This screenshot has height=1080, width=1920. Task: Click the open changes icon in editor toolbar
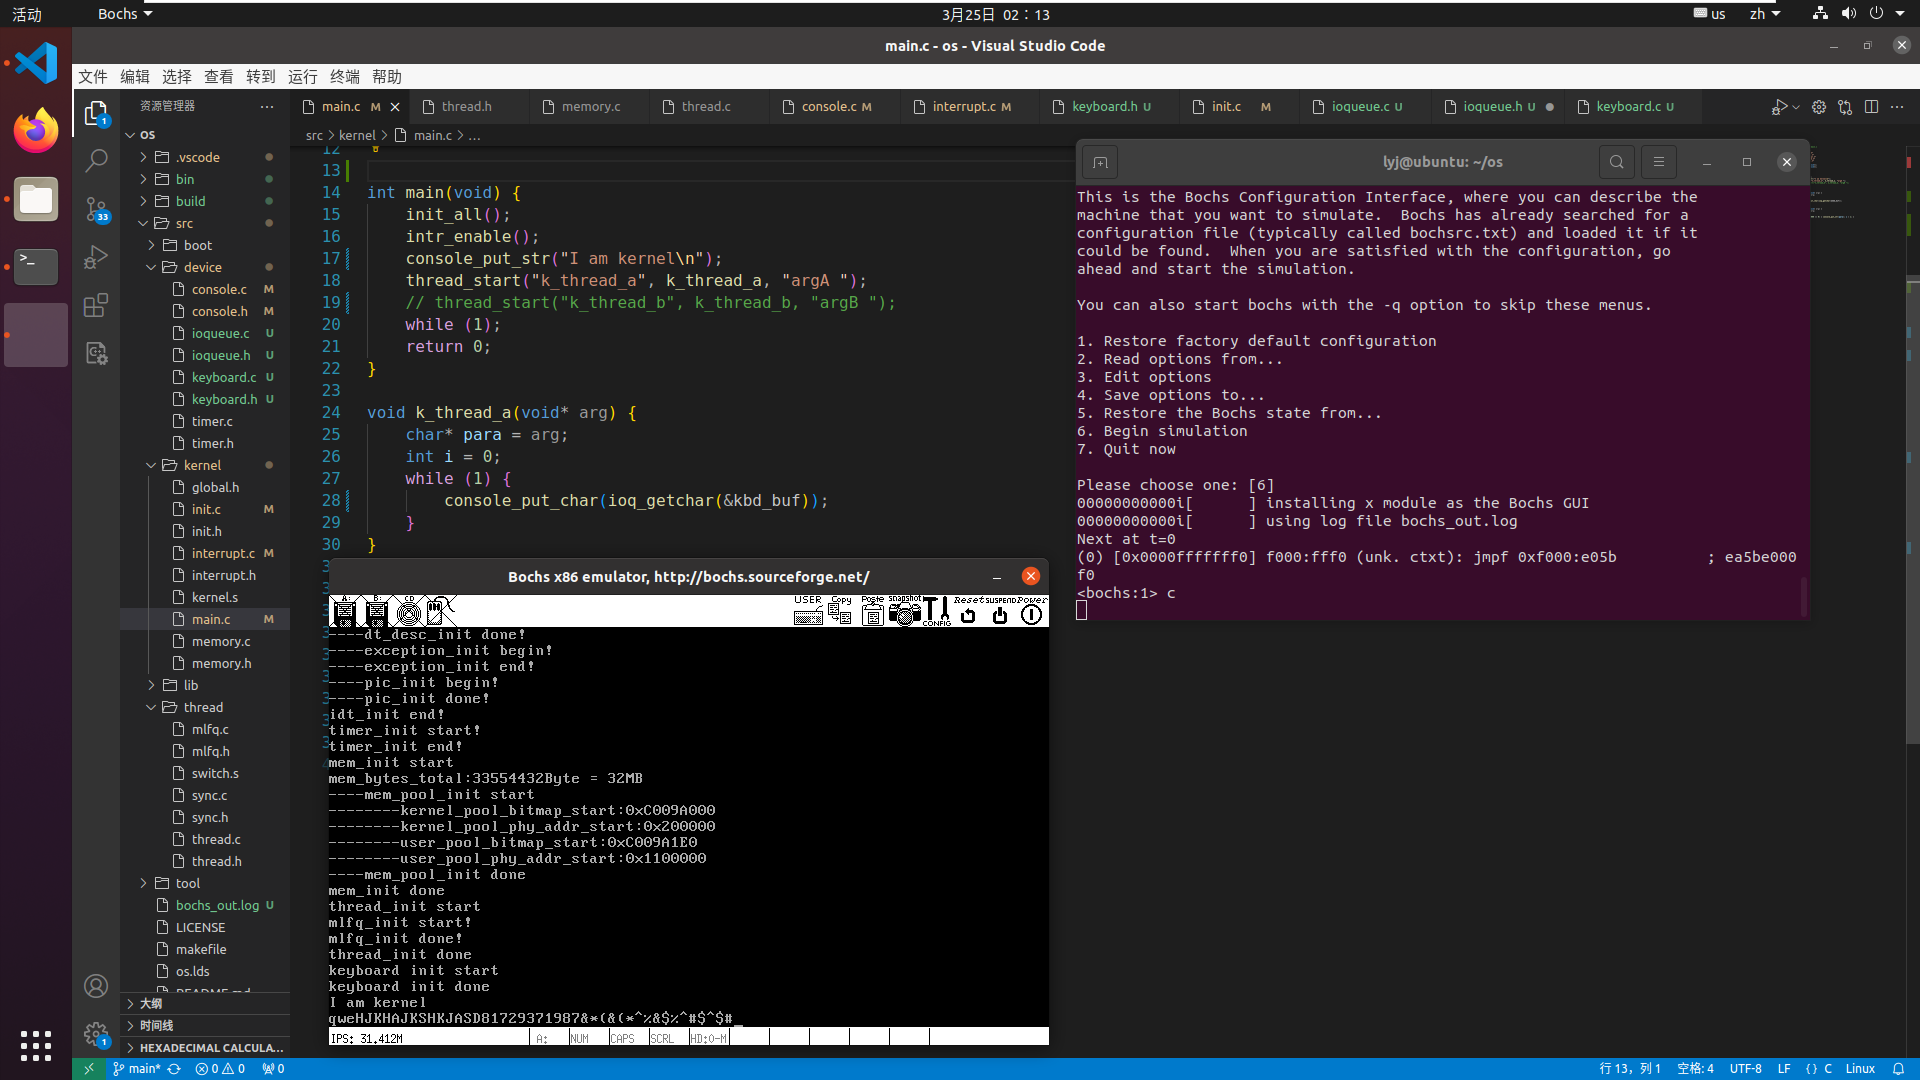[1845, 107]
